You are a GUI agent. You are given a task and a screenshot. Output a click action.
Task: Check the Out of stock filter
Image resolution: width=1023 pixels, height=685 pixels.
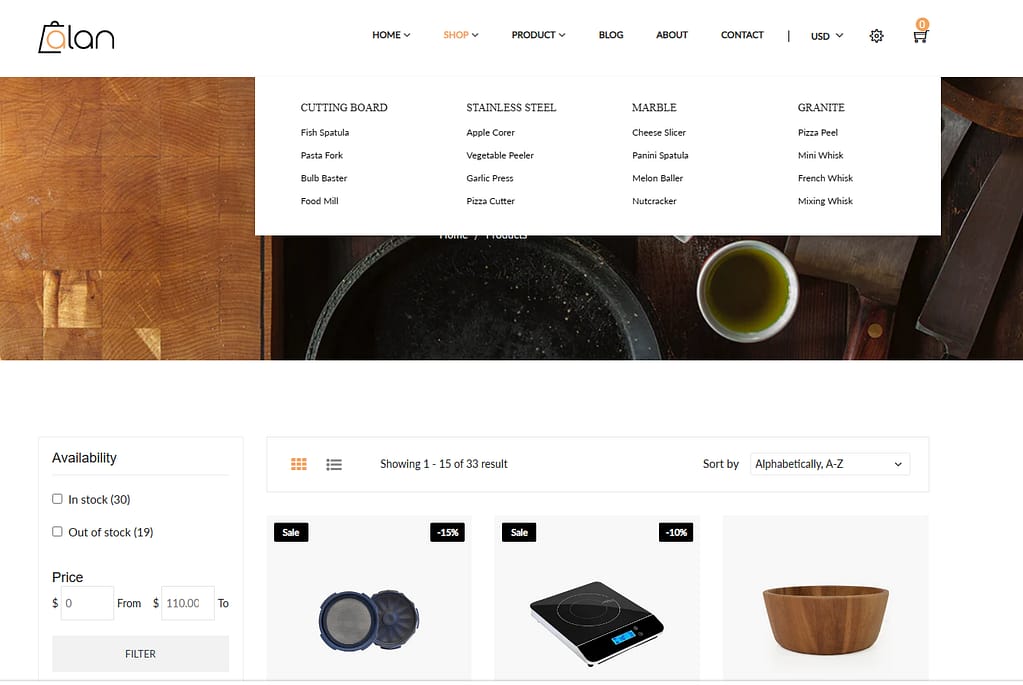pos(57,532)
